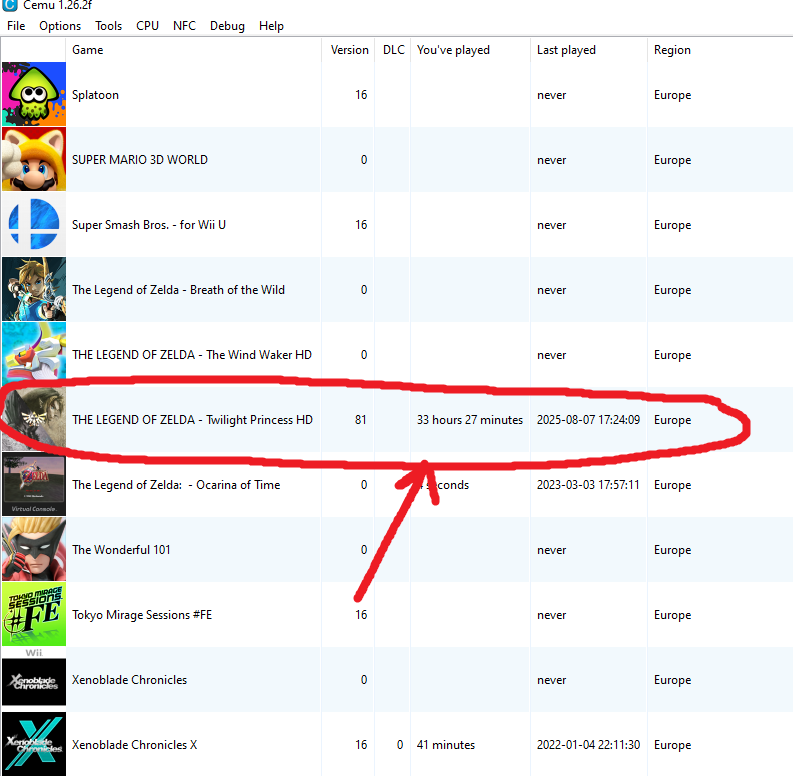Open the Options menu
This screenshot has width=793, height=776.
[x=60, y=26]
